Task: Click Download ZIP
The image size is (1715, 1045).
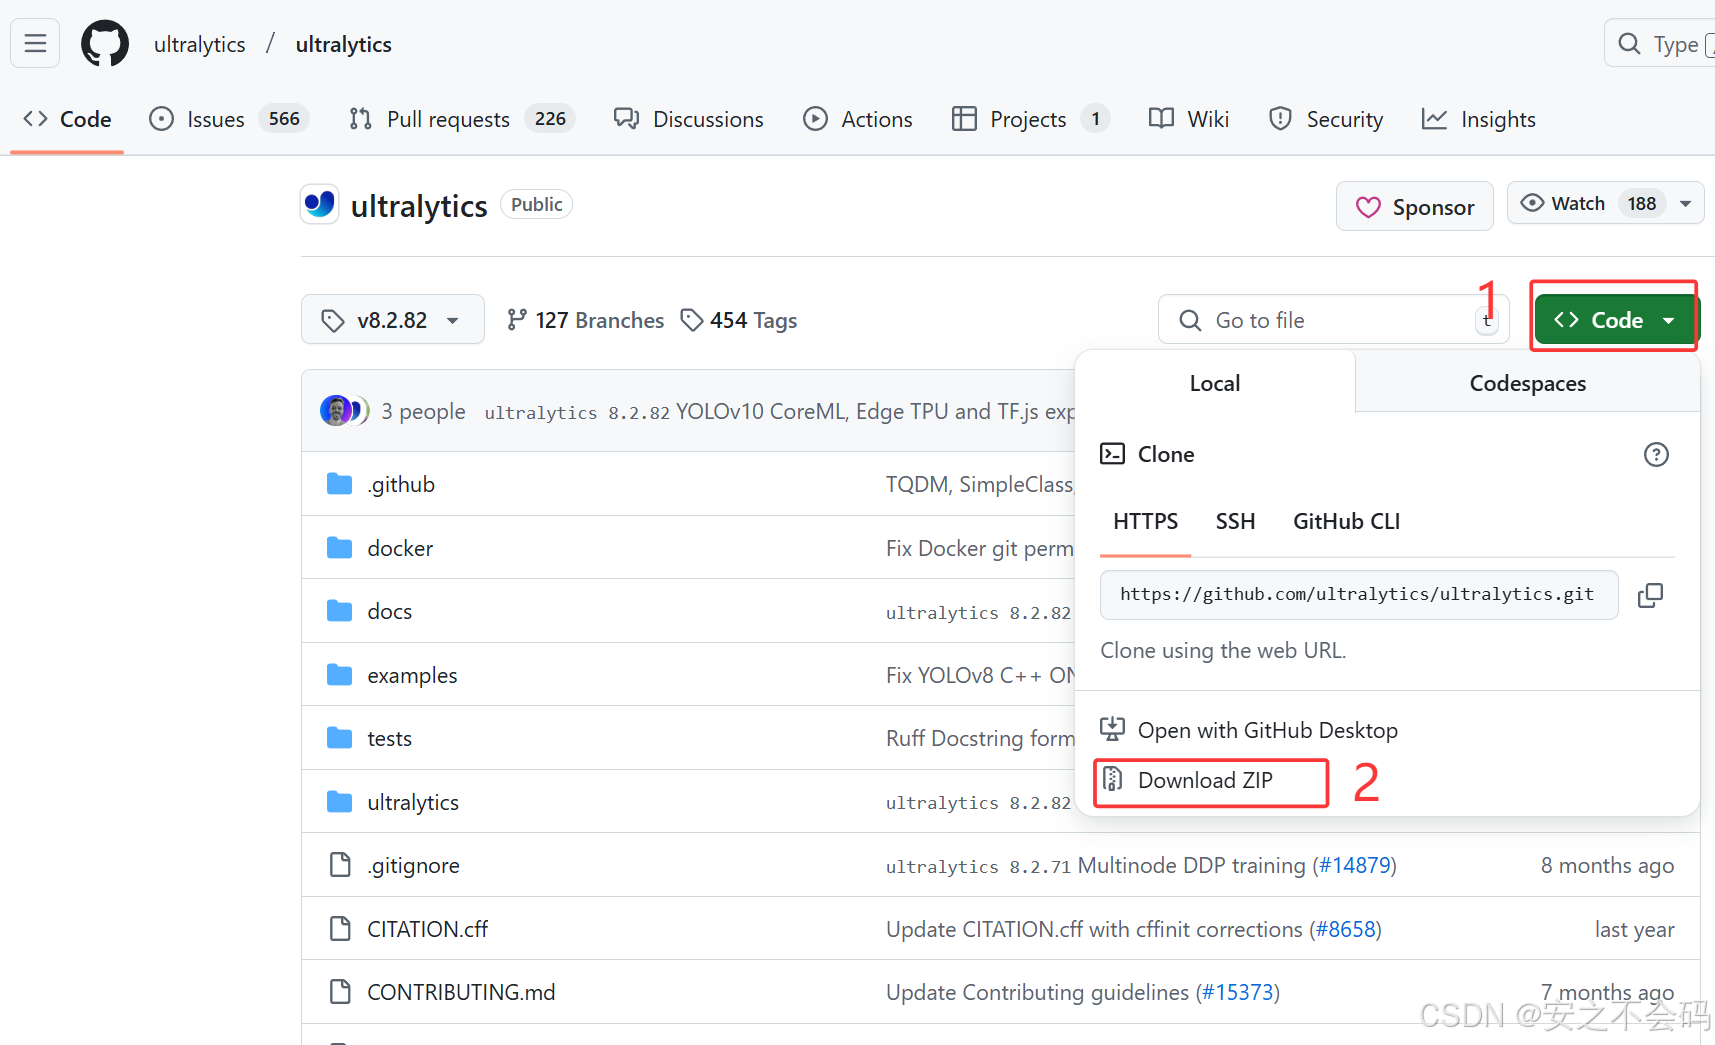Action: pyautogui.click(x=1205, y=780)
